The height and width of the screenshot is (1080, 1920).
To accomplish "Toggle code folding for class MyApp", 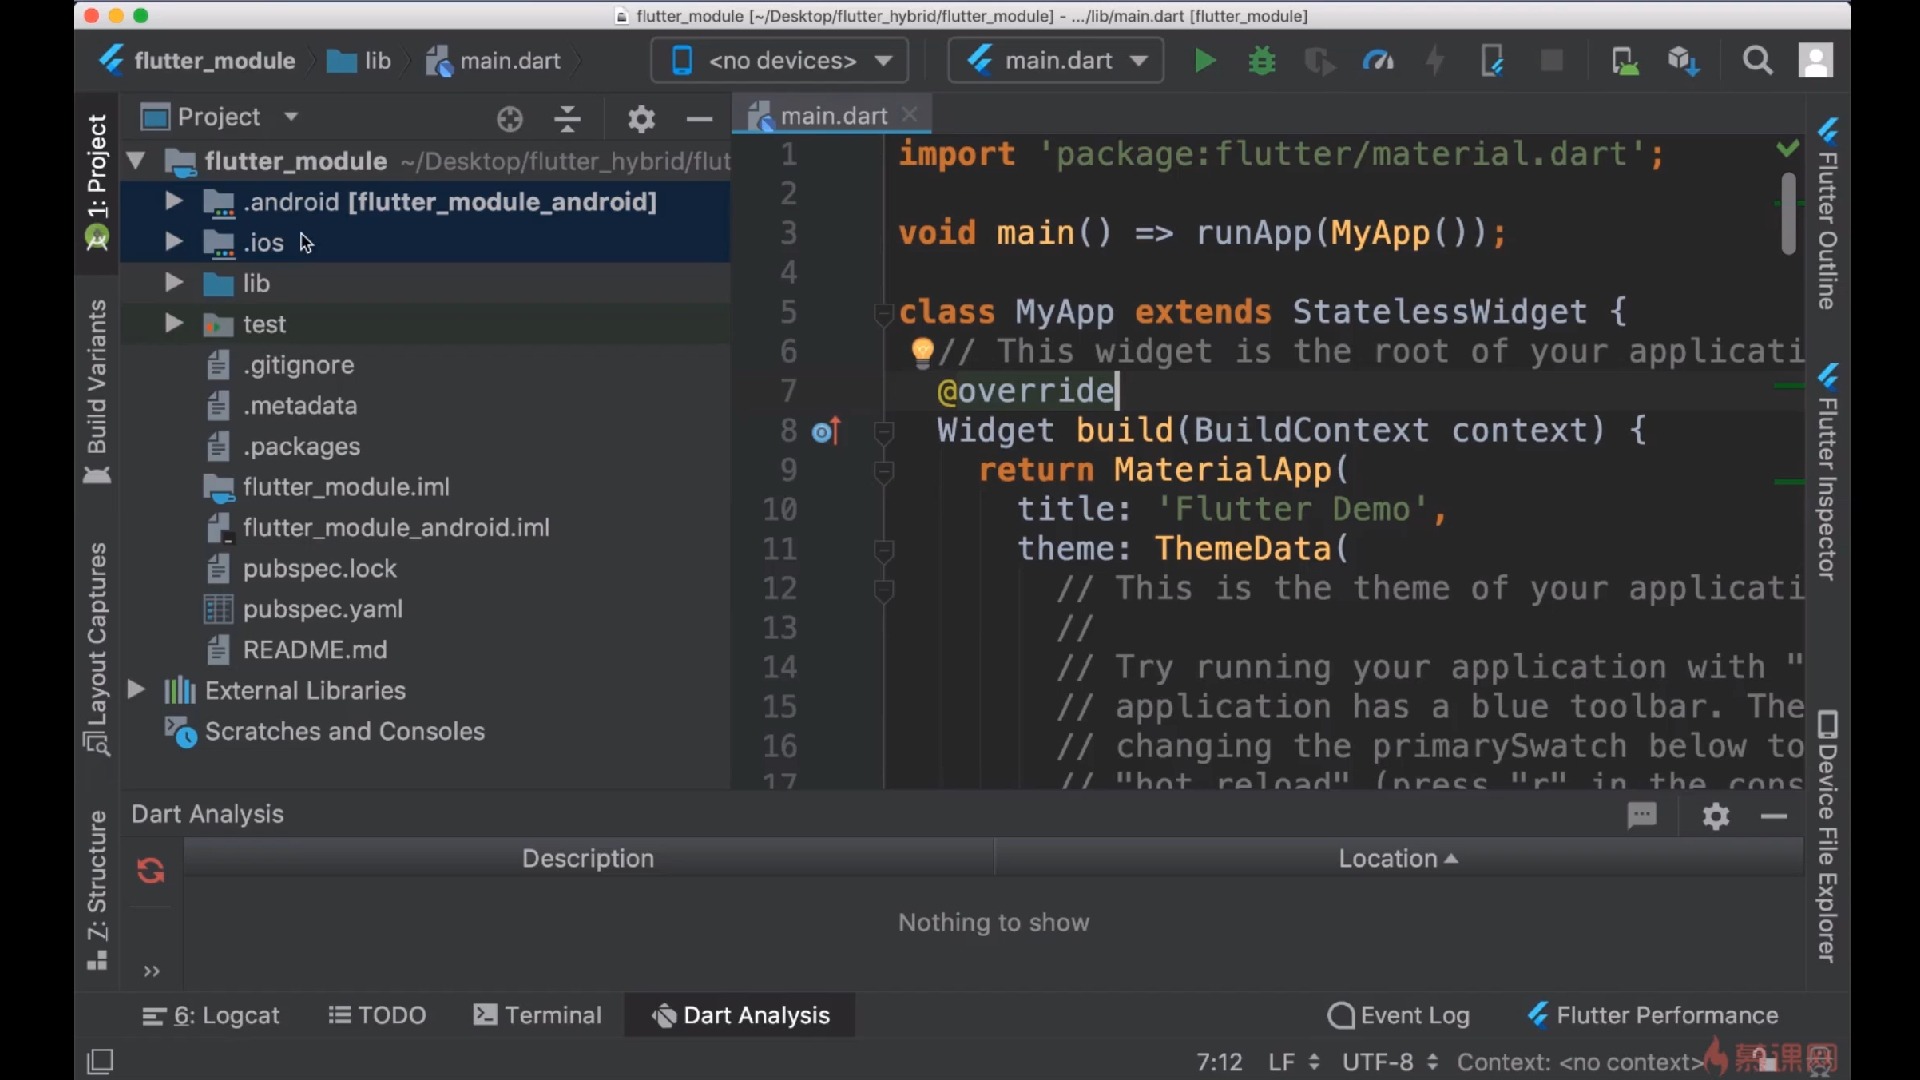I will click(884, 313).
